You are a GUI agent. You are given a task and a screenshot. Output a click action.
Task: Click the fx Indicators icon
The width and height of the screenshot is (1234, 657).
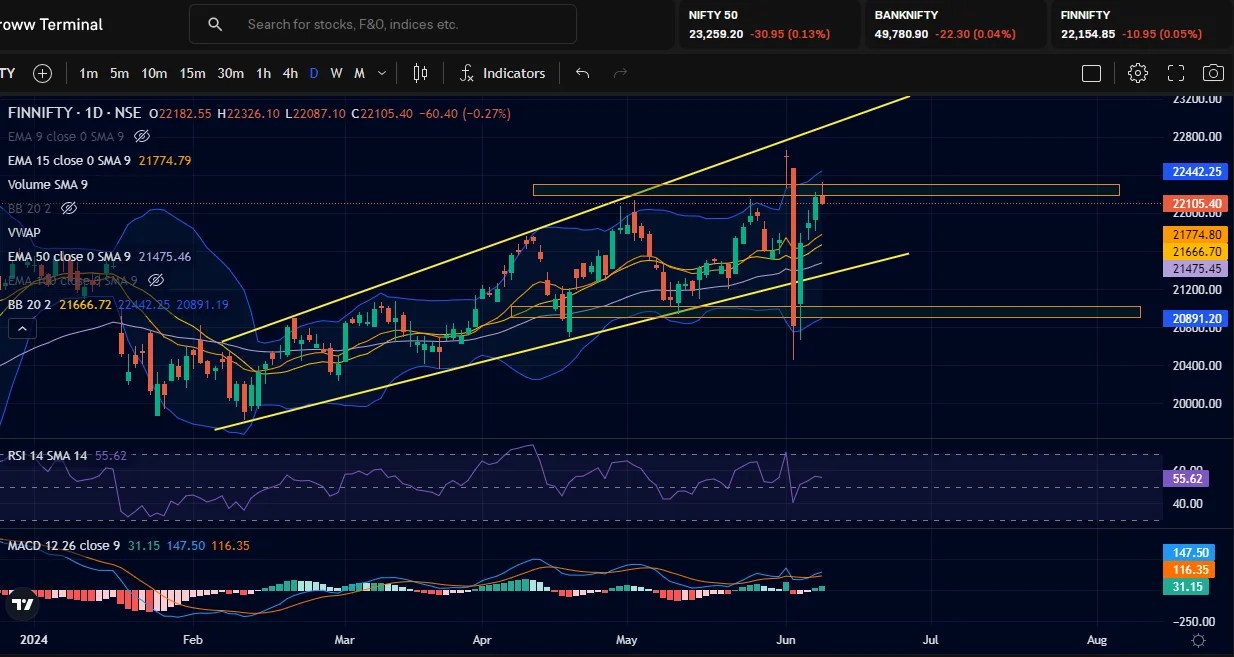pos(467,73)
